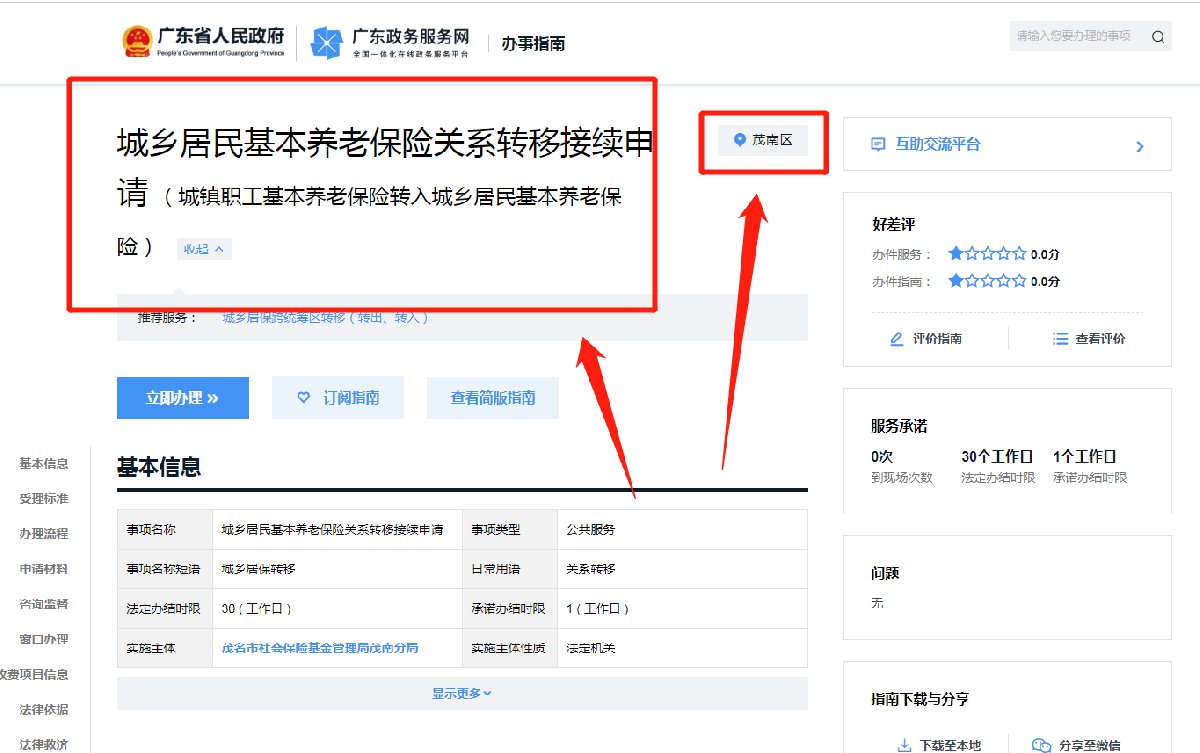
Task: Open the 城乡居保跨统筹区转移 recommended service link
Action: pos(326,318)
